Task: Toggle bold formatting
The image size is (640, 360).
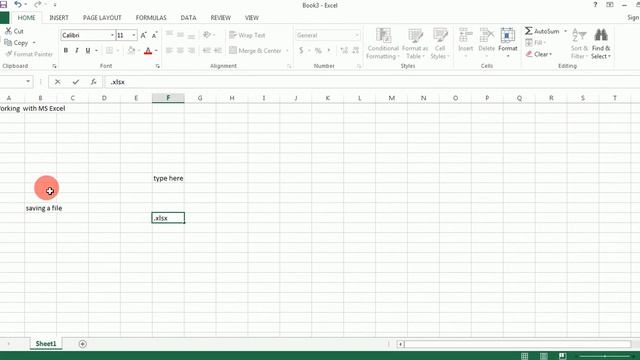Action: (x=66, y=51)
